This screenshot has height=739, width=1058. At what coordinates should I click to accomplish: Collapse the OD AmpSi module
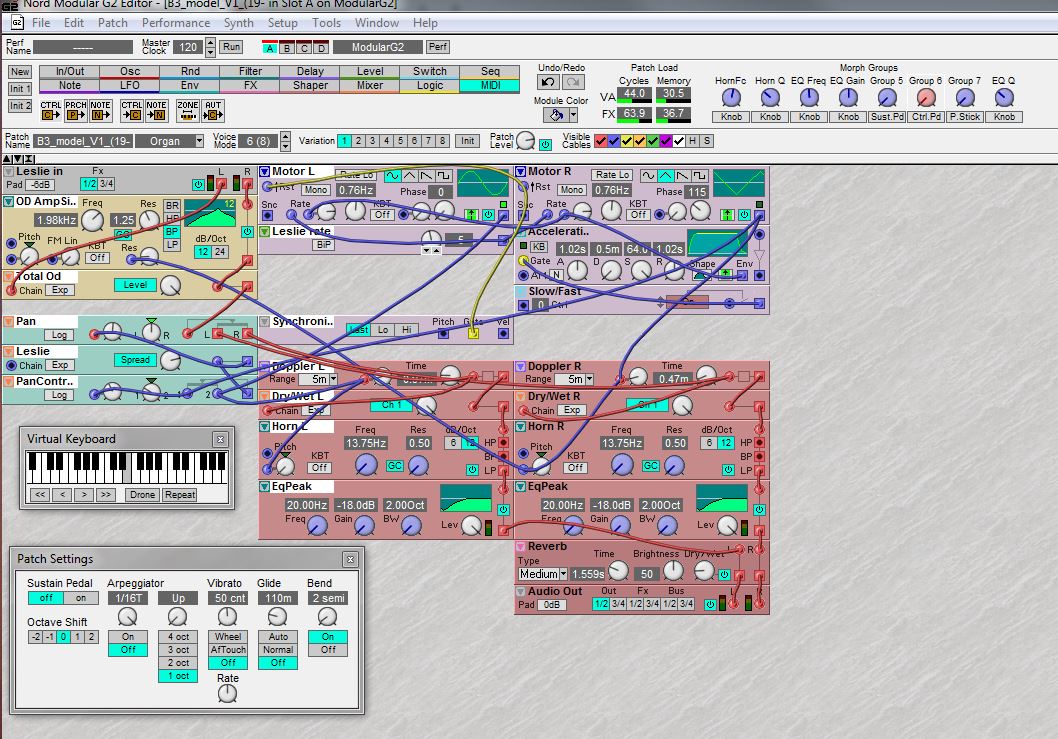click(9, 201)
